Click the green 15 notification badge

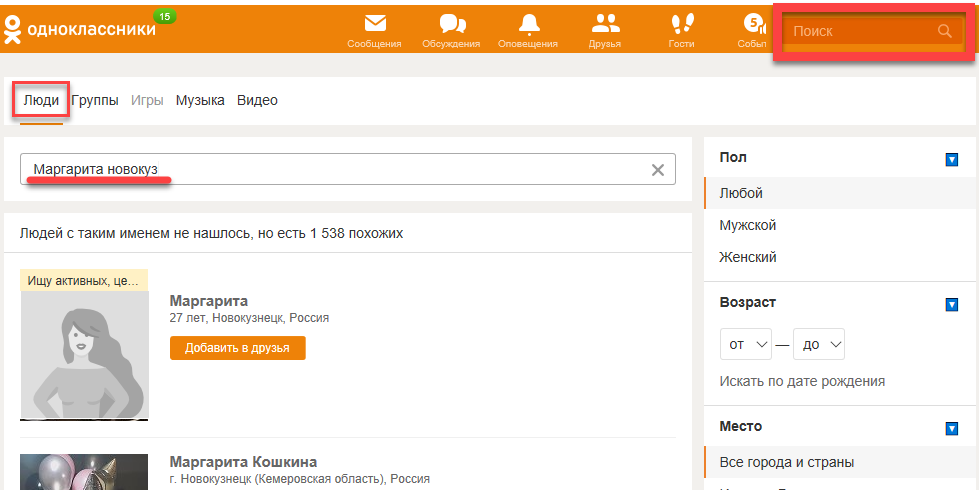point(164,17)
